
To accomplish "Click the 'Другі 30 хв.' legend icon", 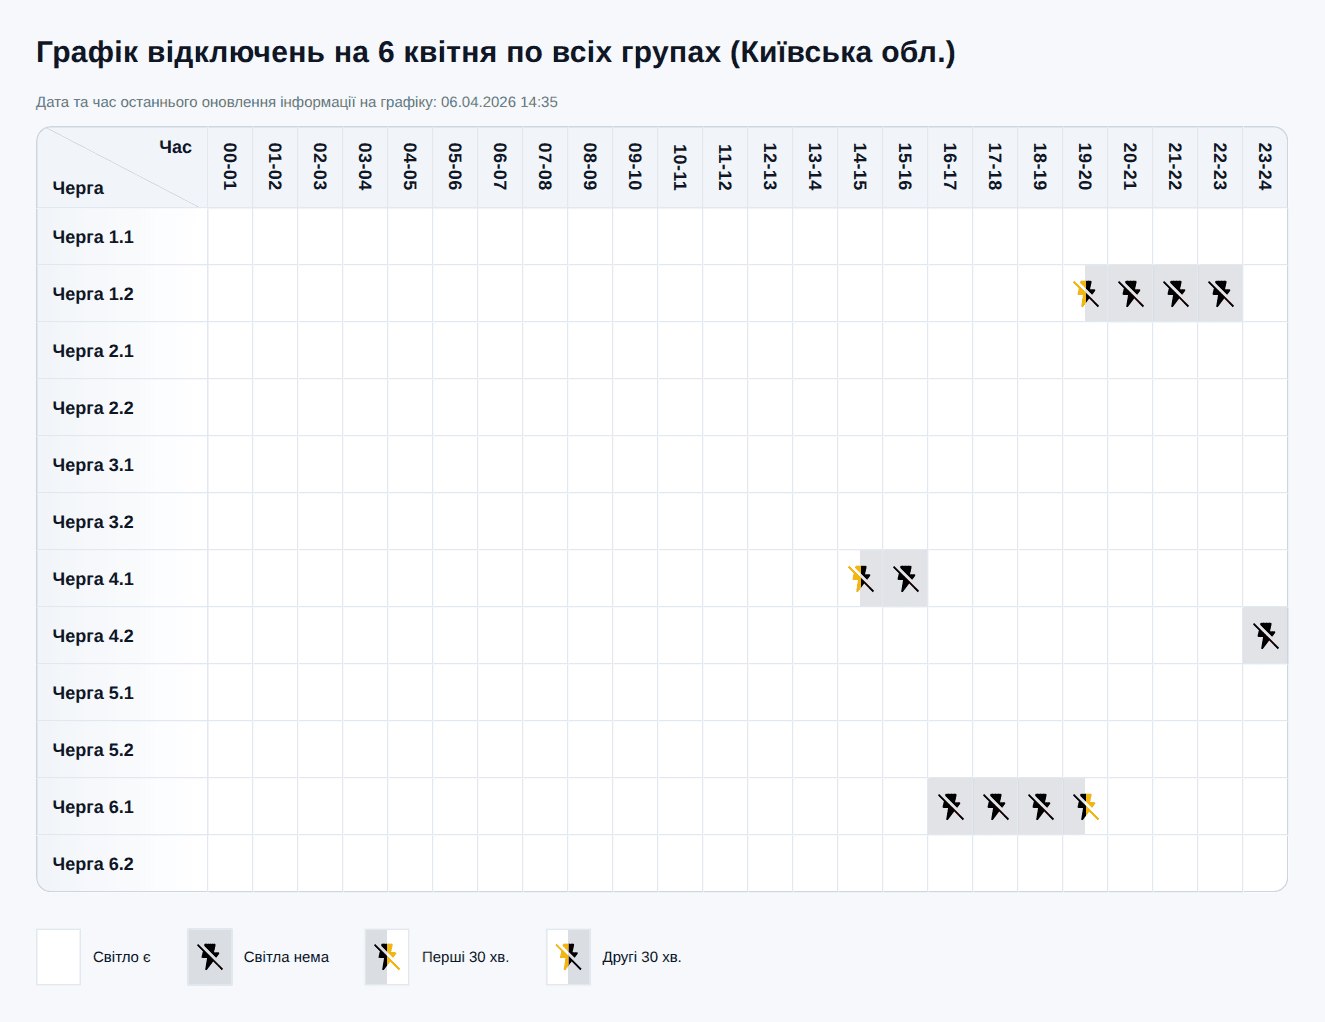I will (568, 957).
